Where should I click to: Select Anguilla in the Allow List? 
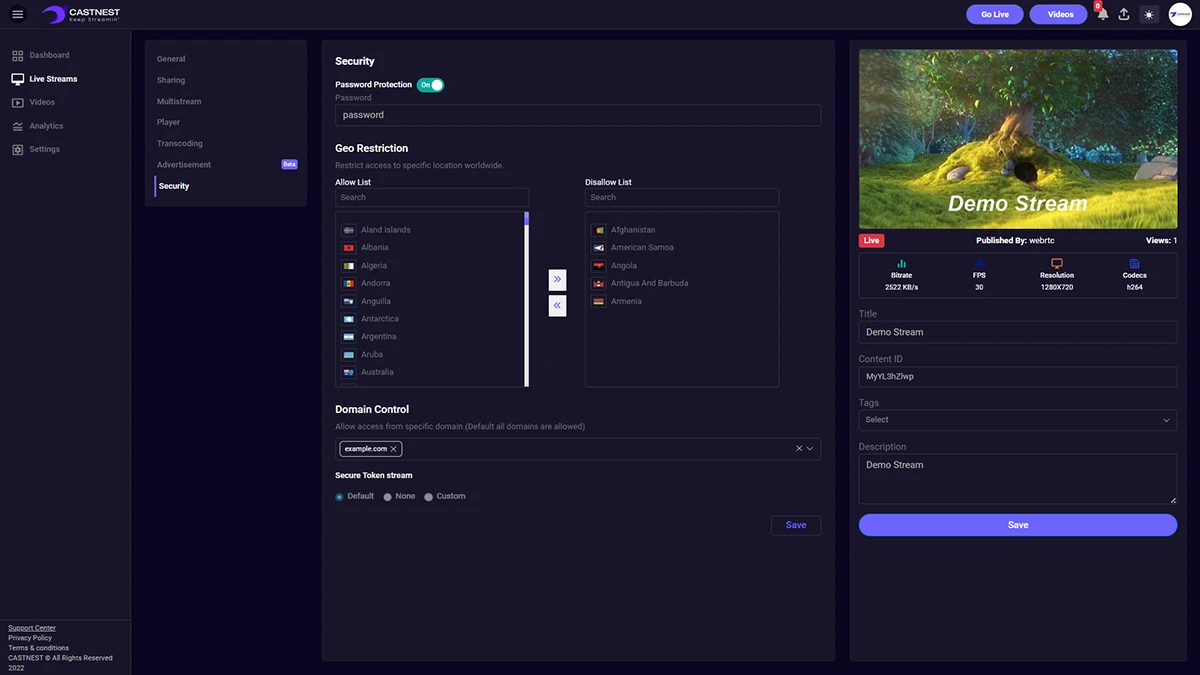pyautogui.click(x=376, y=302)
